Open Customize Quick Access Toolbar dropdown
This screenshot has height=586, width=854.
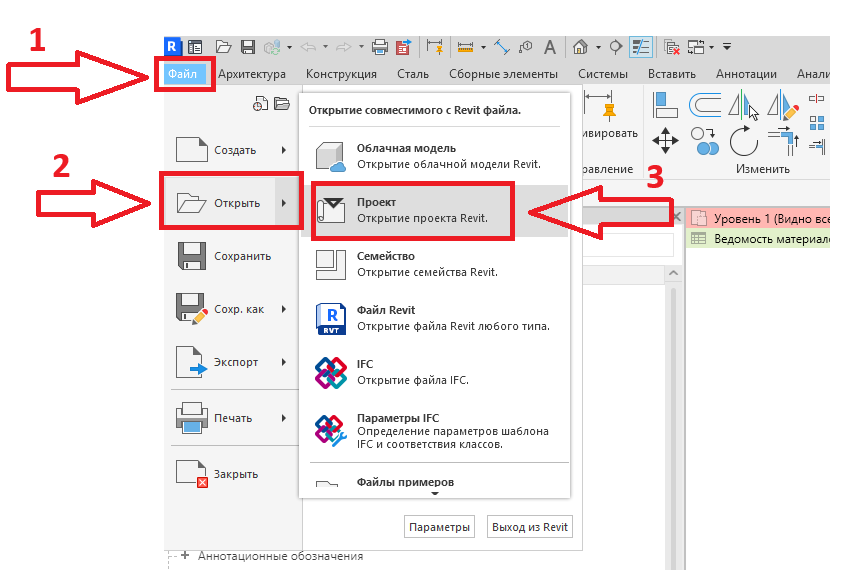click(727, 47)
